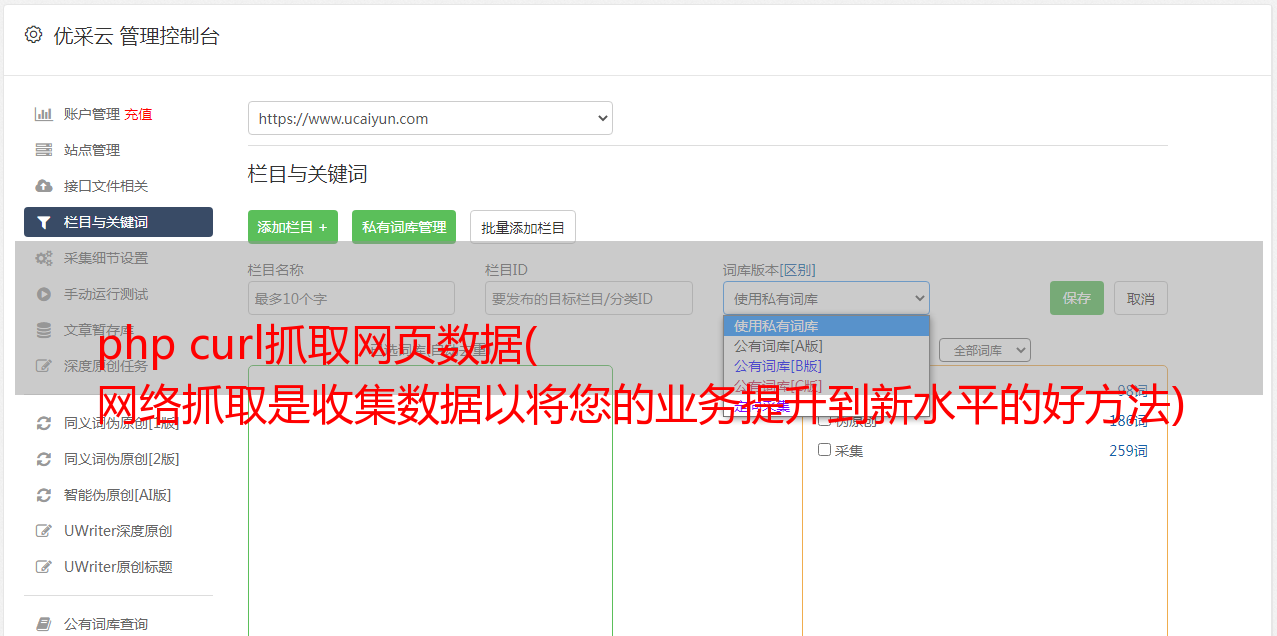Open the site URL dropdown https://www.ucaiyun.com
The width and height of the screenshot is (1277, 636).
(430, 118)
